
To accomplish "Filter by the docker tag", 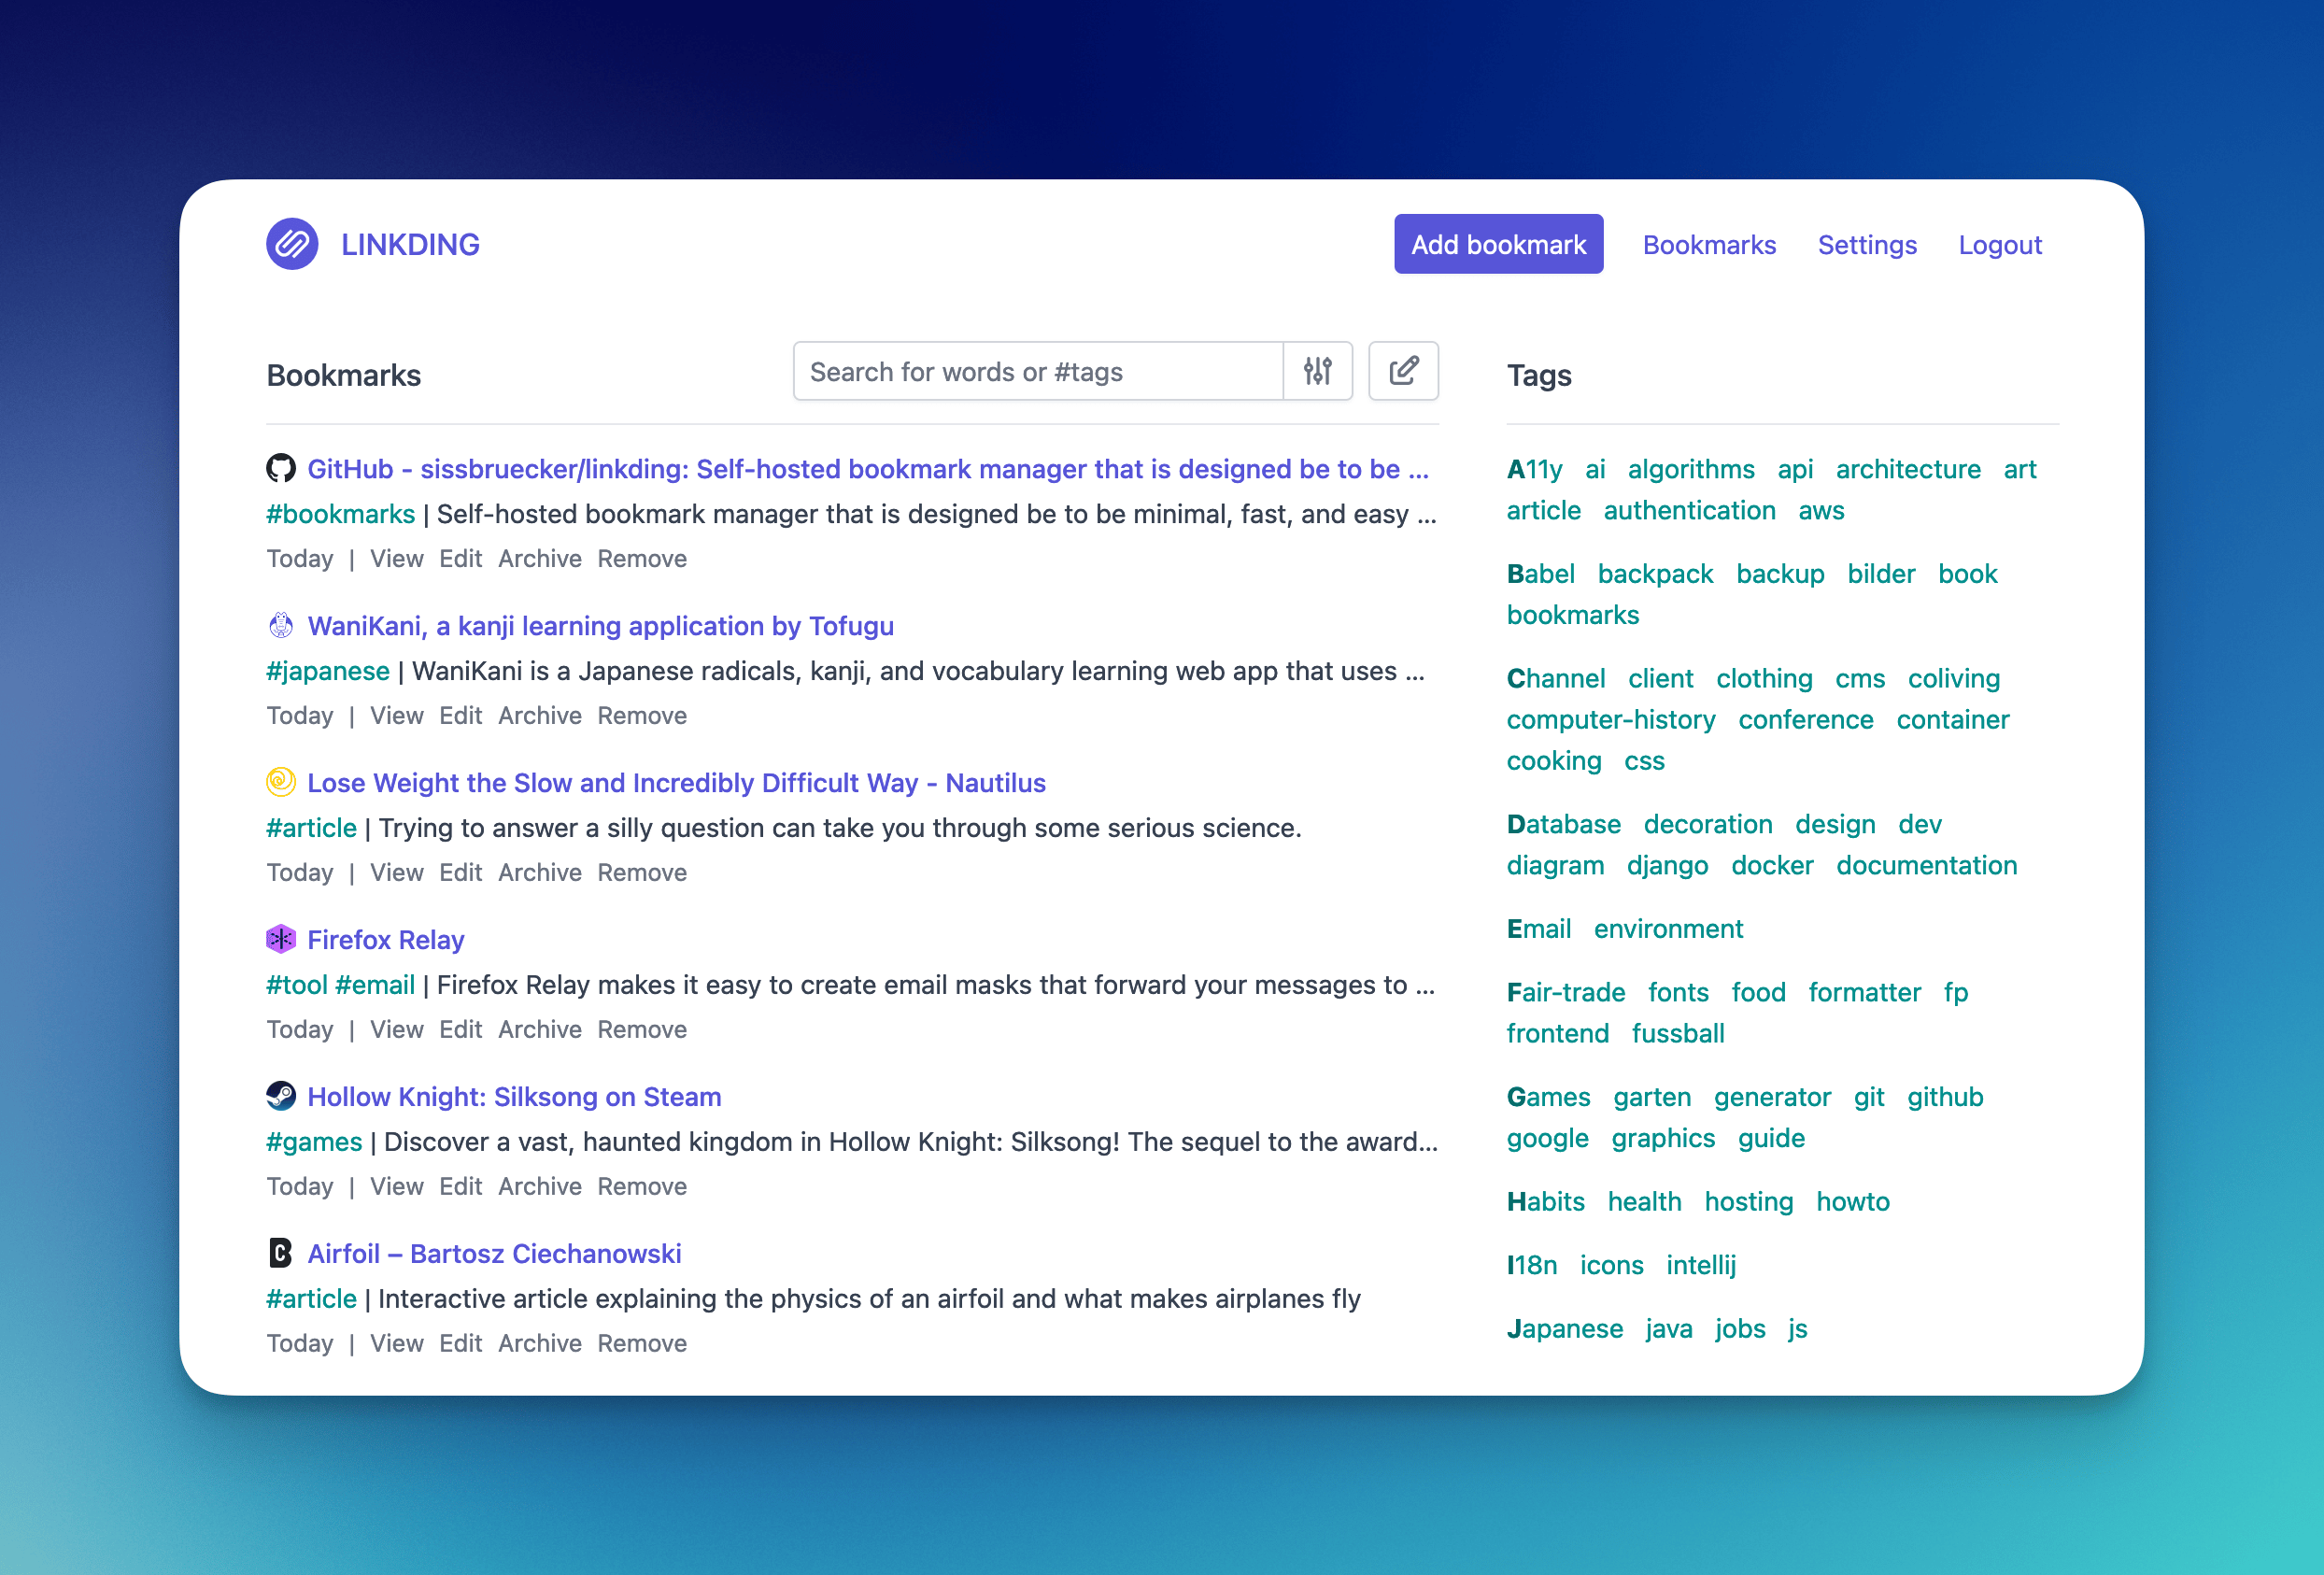I will (1772, 866).
